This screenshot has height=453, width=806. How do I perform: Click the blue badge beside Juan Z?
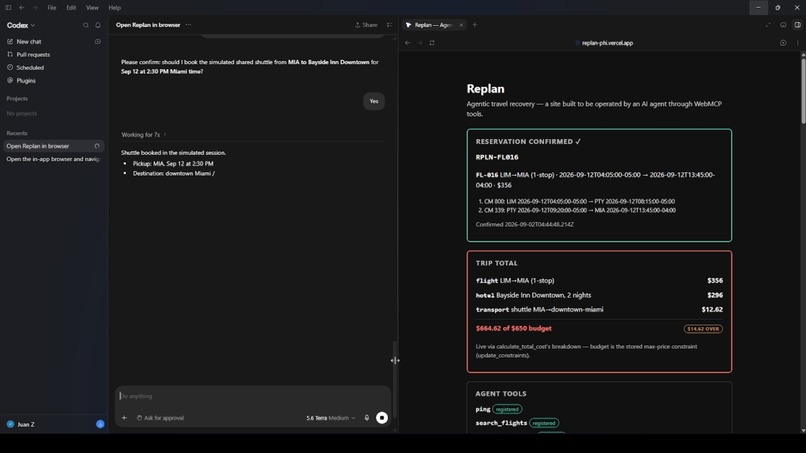point(100,424)
